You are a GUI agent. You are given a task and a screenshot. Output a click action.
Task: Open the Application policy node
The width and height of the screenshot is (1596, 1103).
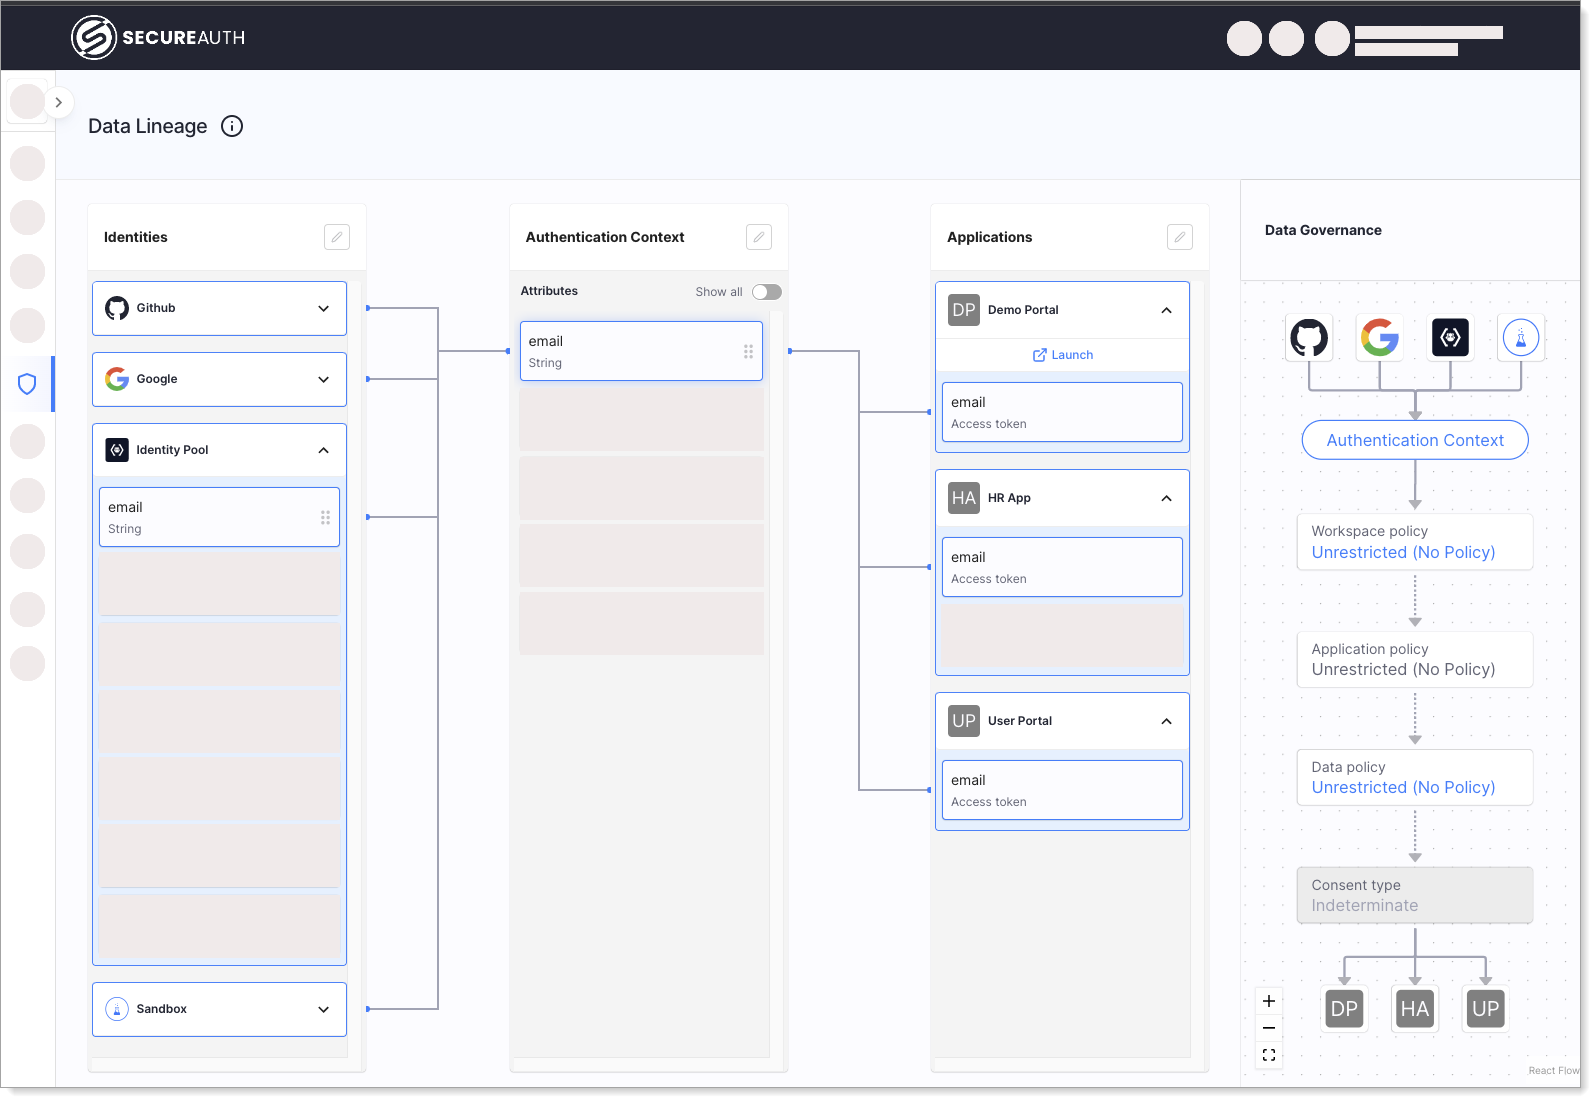click(1415, 659)
